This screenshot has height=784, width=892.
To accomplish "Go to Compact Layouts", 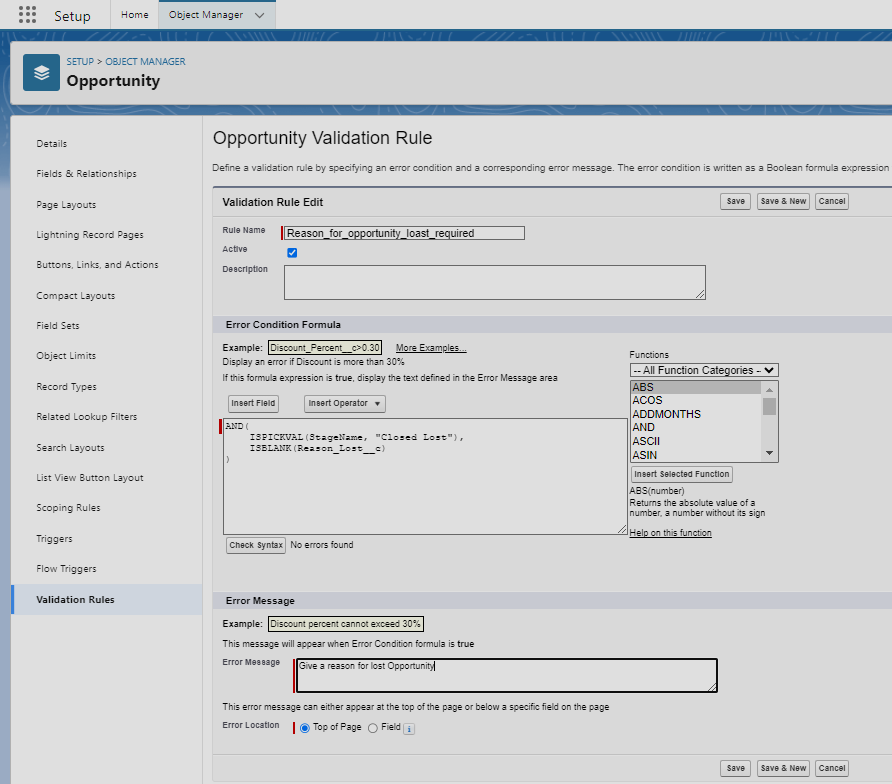I will tap(76, 296).
